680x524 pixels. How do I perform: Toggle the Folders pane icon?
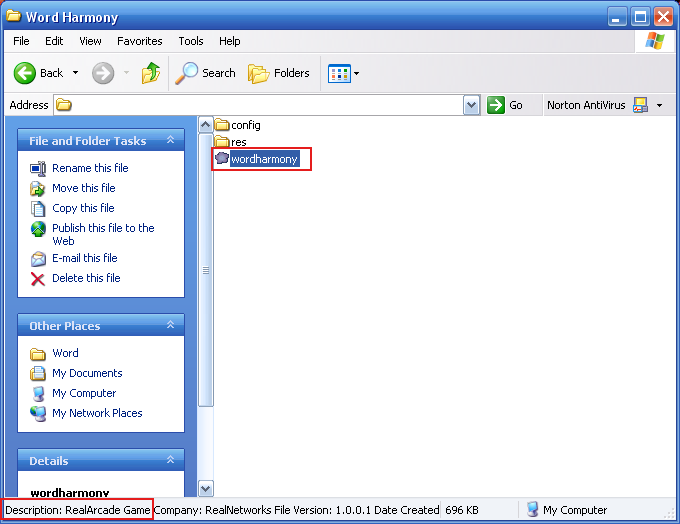(x=258, y=73)
